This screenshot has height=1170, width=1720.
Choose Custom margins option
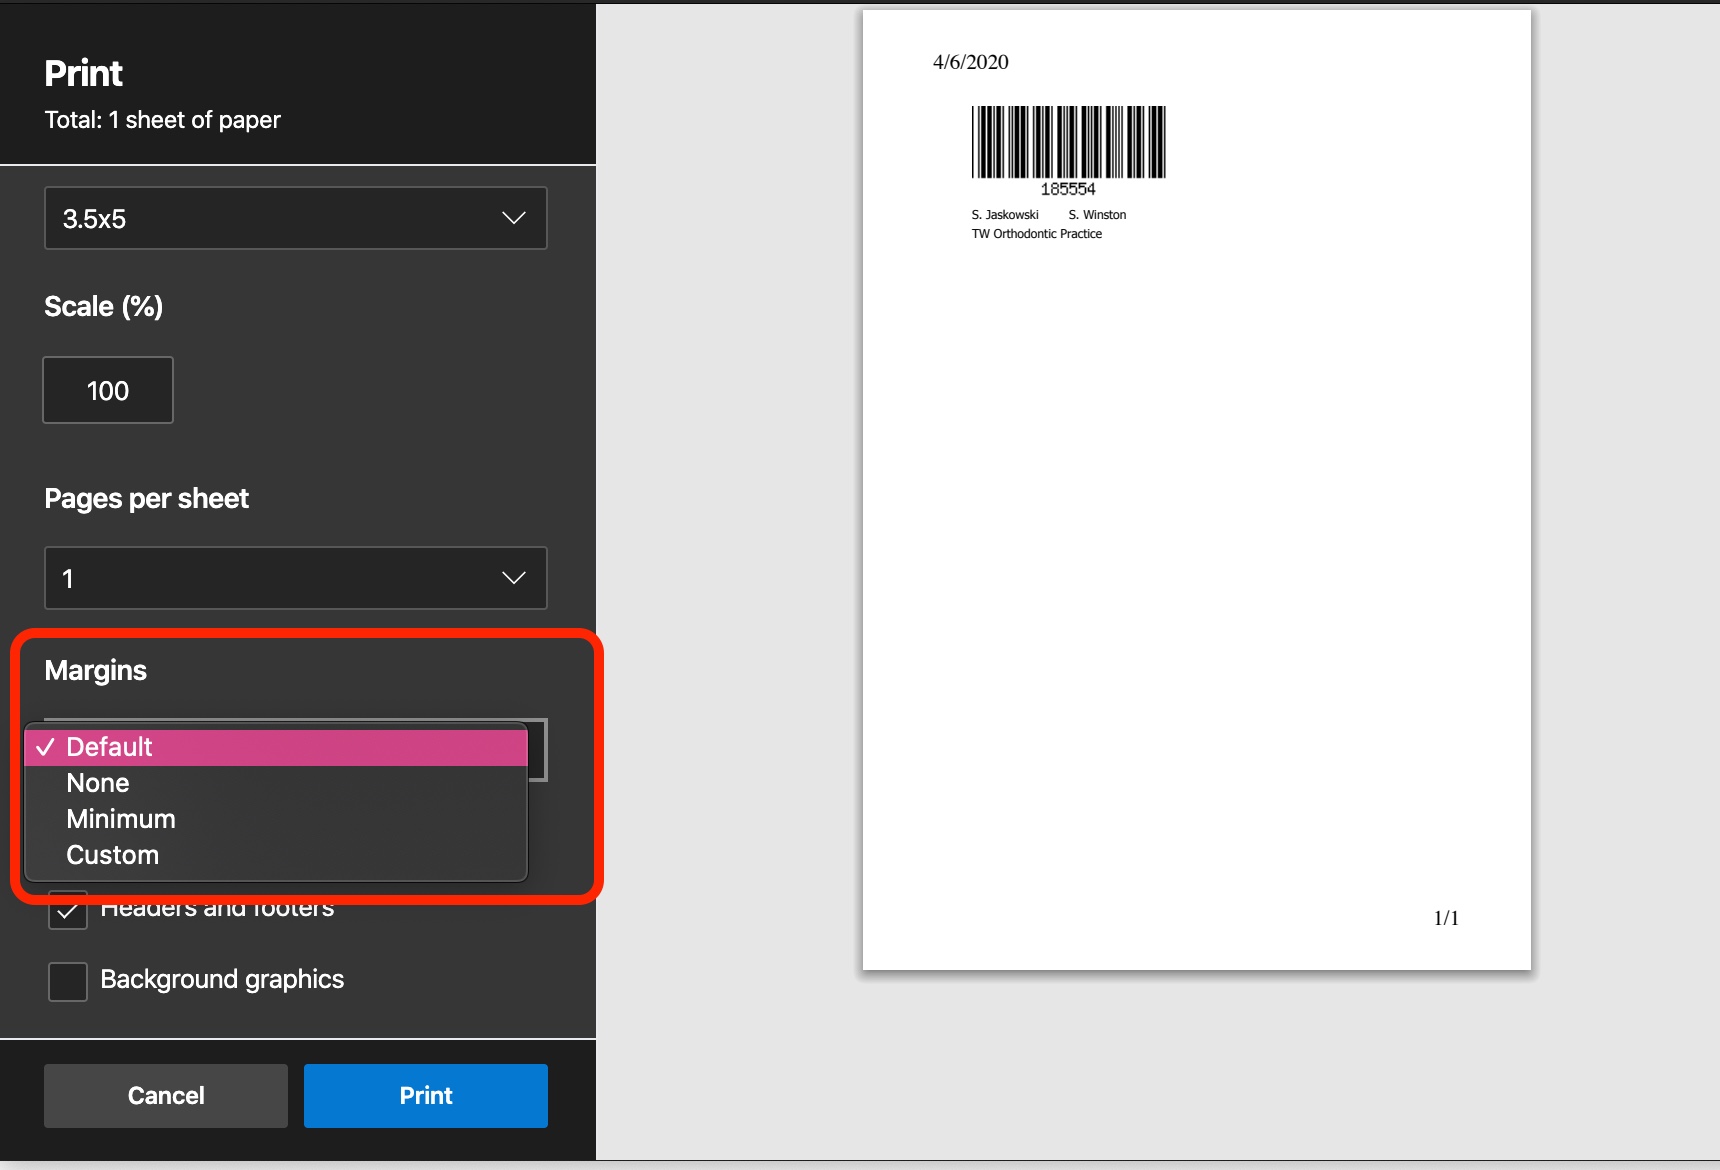pyautogui.click(x=276, y=855)
